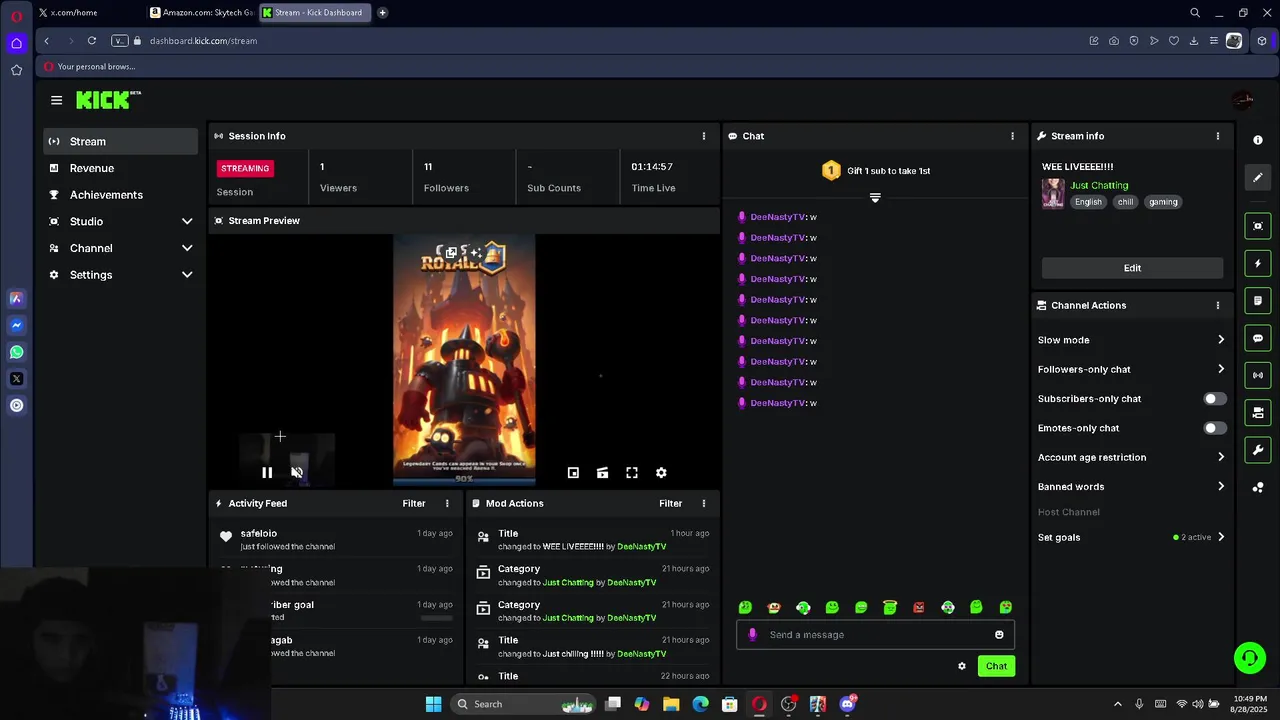Open Set goals with 2 active
Screen dimensions: 1280x720
pyautogui.click(x=1131, y=537)
